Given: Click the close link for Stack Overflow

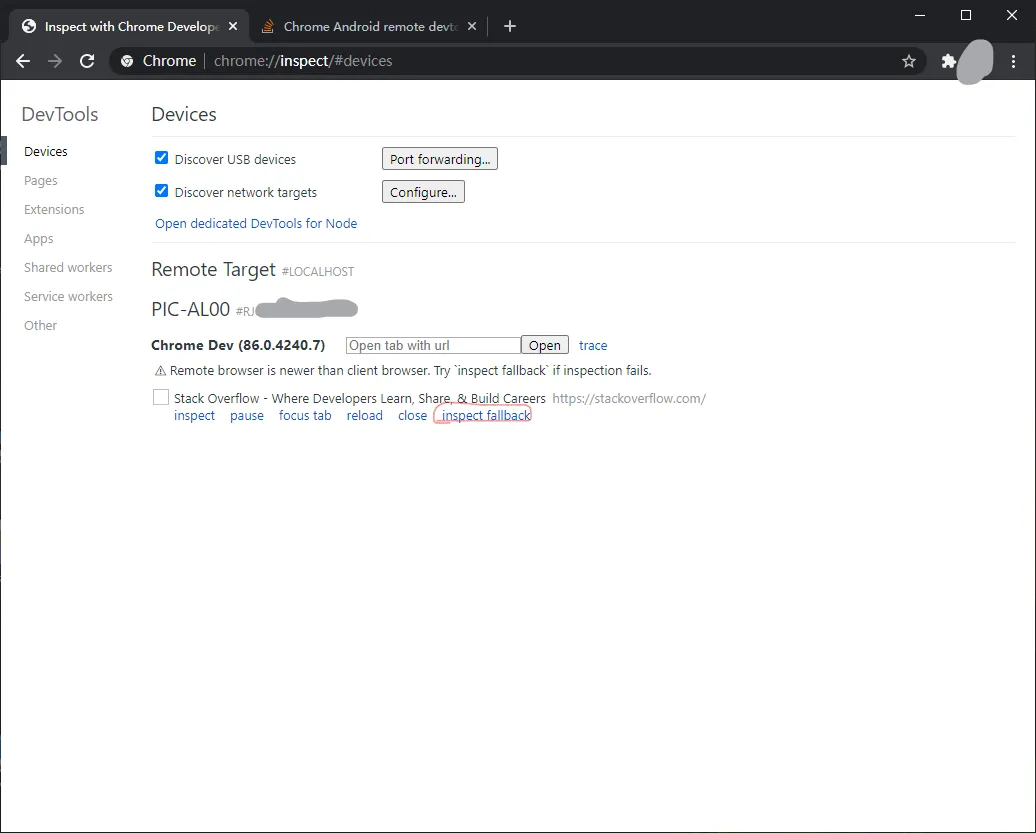Looking at the screenshot, I should pyautogui.click(x=412, y=416).
